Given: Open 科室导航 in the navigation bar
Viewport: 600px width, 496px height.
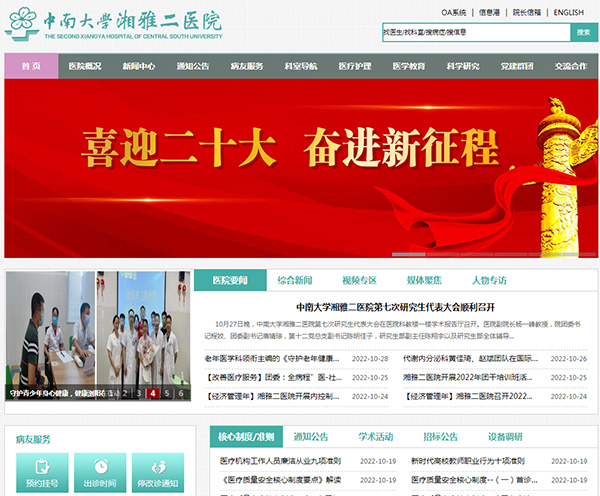Looking at the screenshot, I should tap(301, 66).
